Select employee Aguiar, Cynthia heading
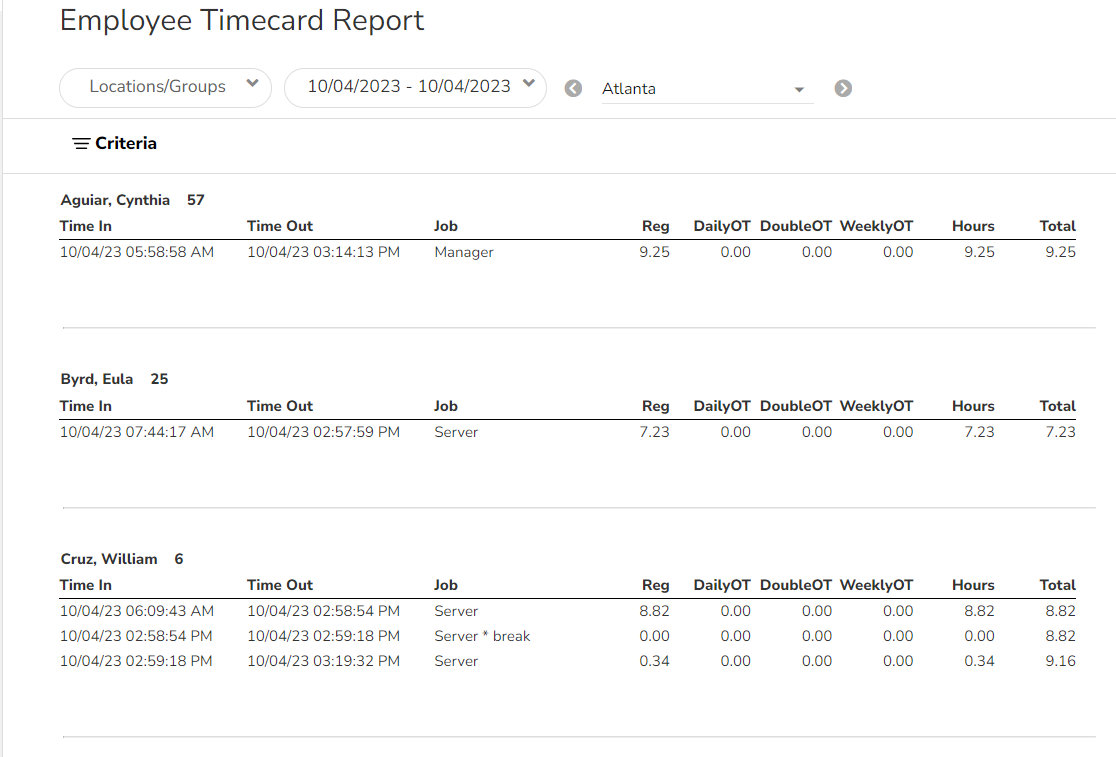The height and width of the screenshot is (757, 1116). [115, 200]
